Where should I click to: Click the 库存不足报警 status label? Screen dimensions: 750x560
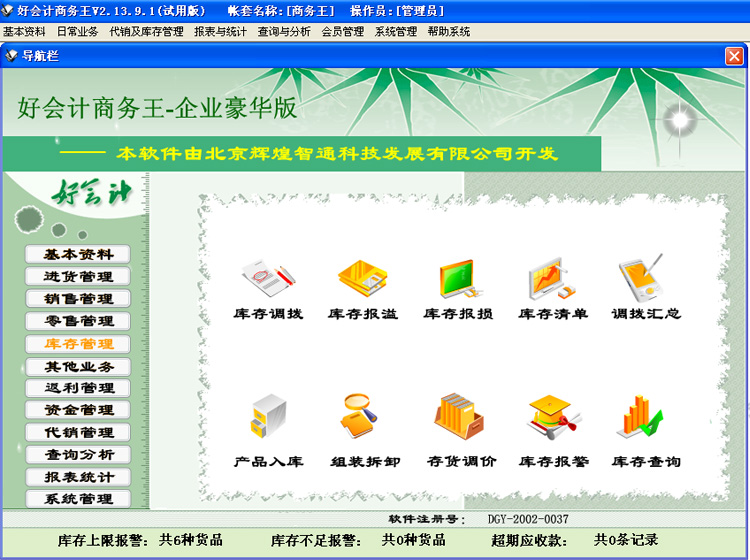click(316, 540)
